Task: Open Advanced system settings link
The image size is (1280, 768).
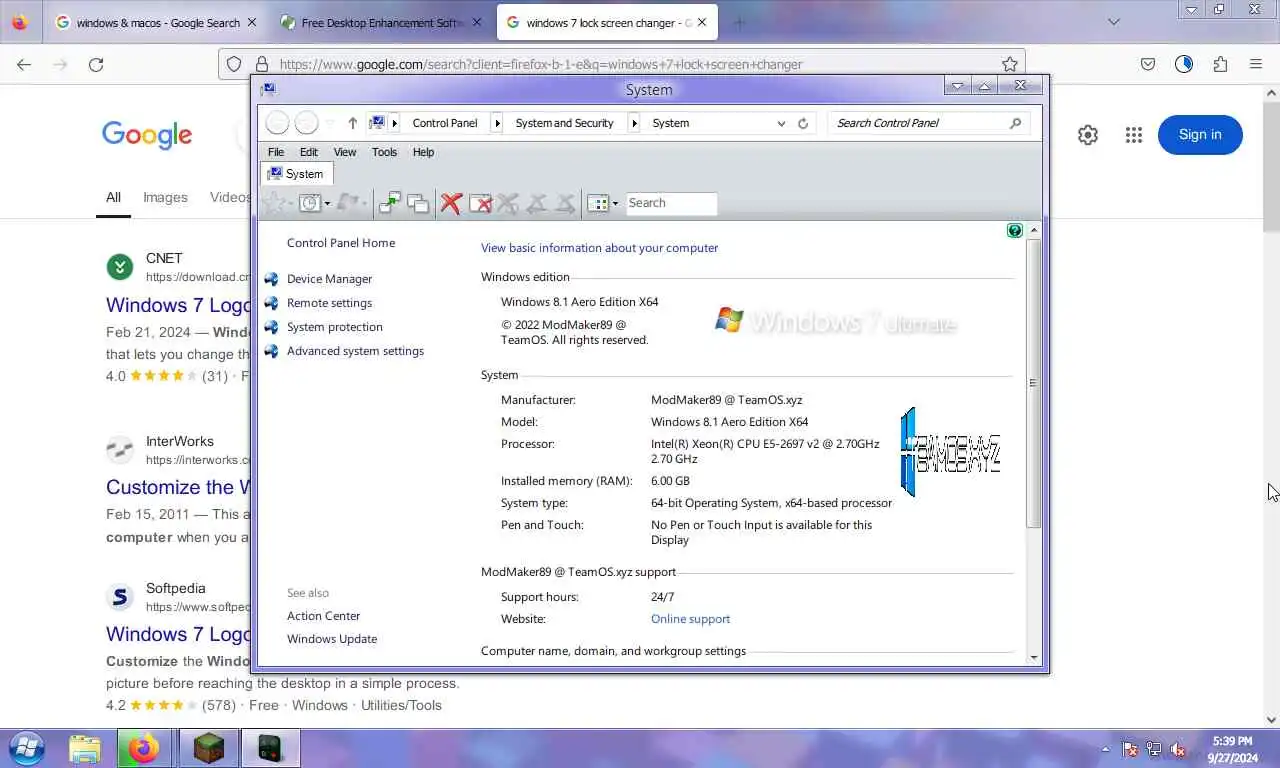Action: coord(355,351)
